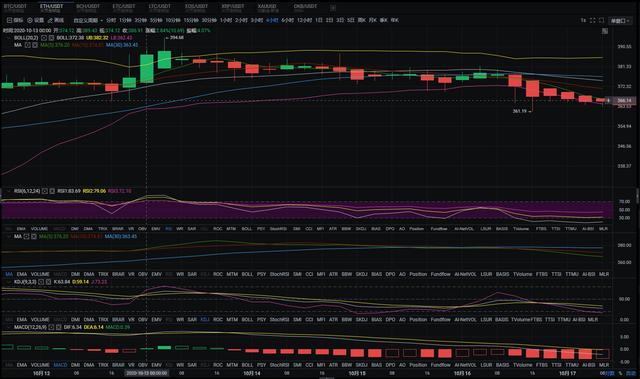The image size is (640, 379).
Task: Click the high price marker 394.68
Action: 176,38
